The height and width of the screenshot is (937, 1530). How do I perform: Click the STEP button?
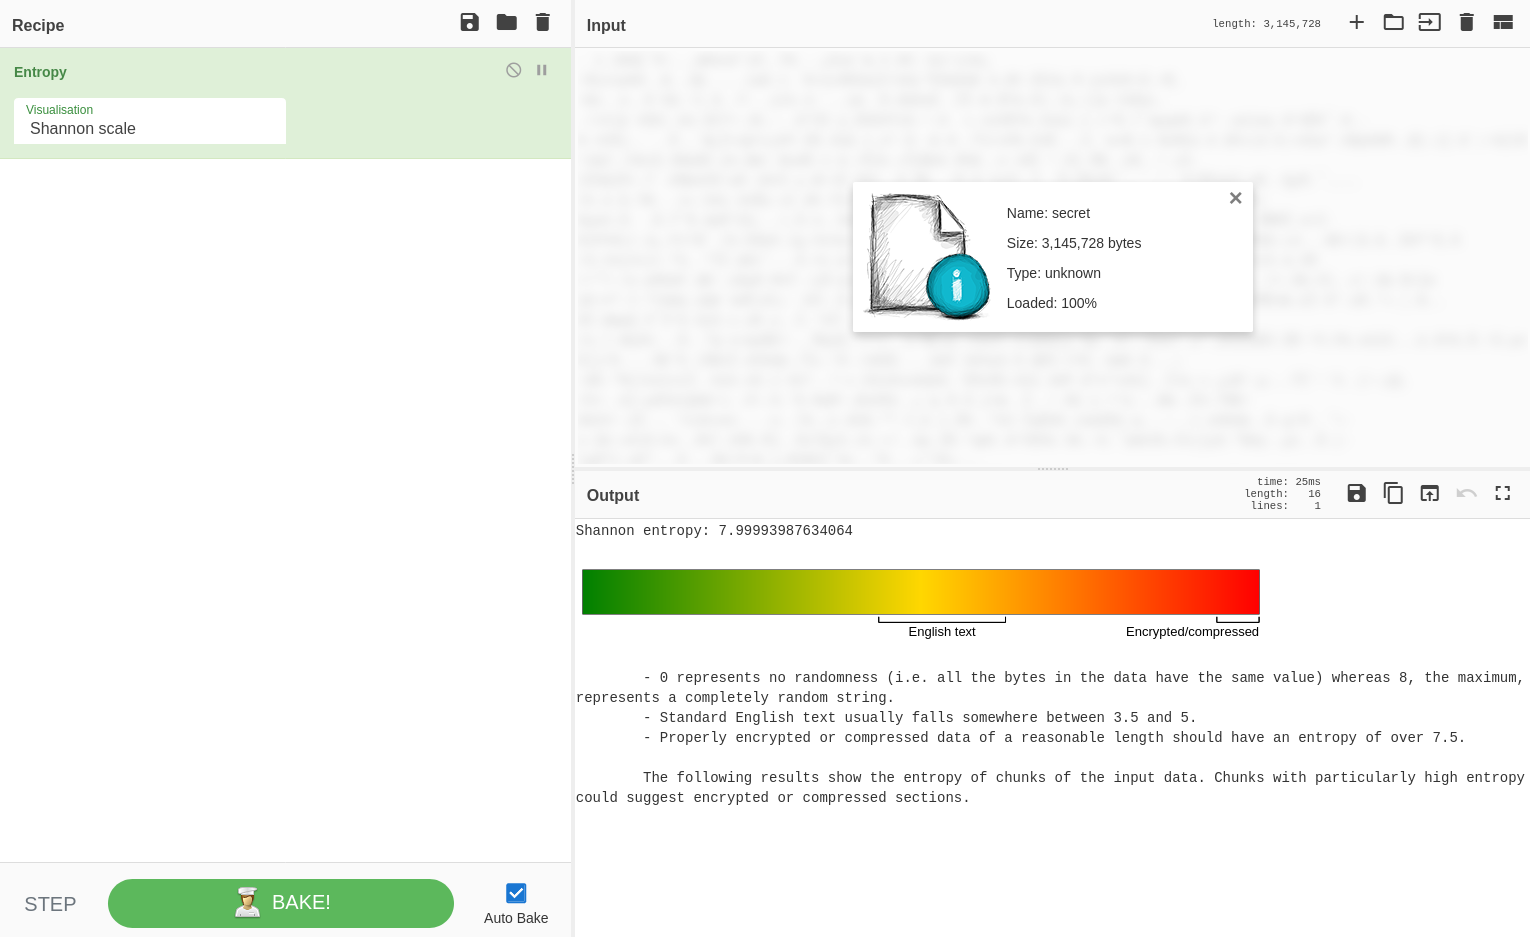[50, 904]
